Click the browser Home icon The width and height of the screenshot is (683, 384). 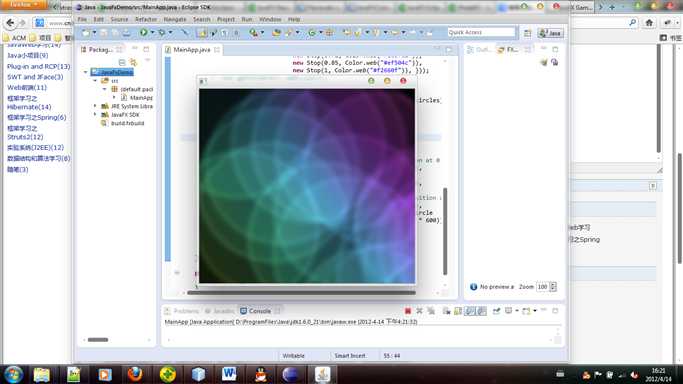[649, 23]
